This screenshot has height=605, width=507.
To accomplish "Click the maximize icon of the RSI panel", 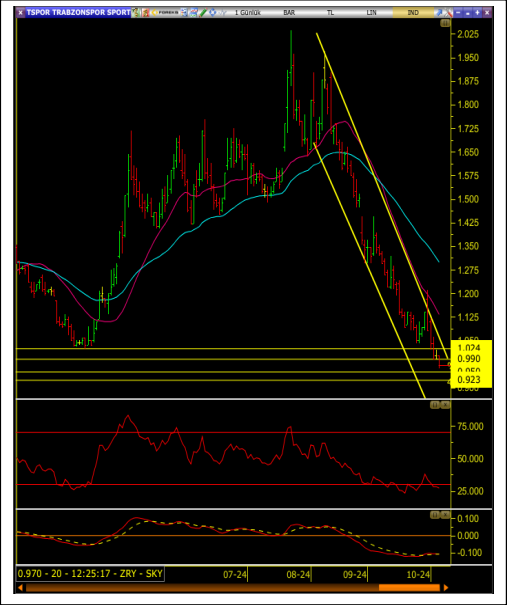I will tap(435, 405).
